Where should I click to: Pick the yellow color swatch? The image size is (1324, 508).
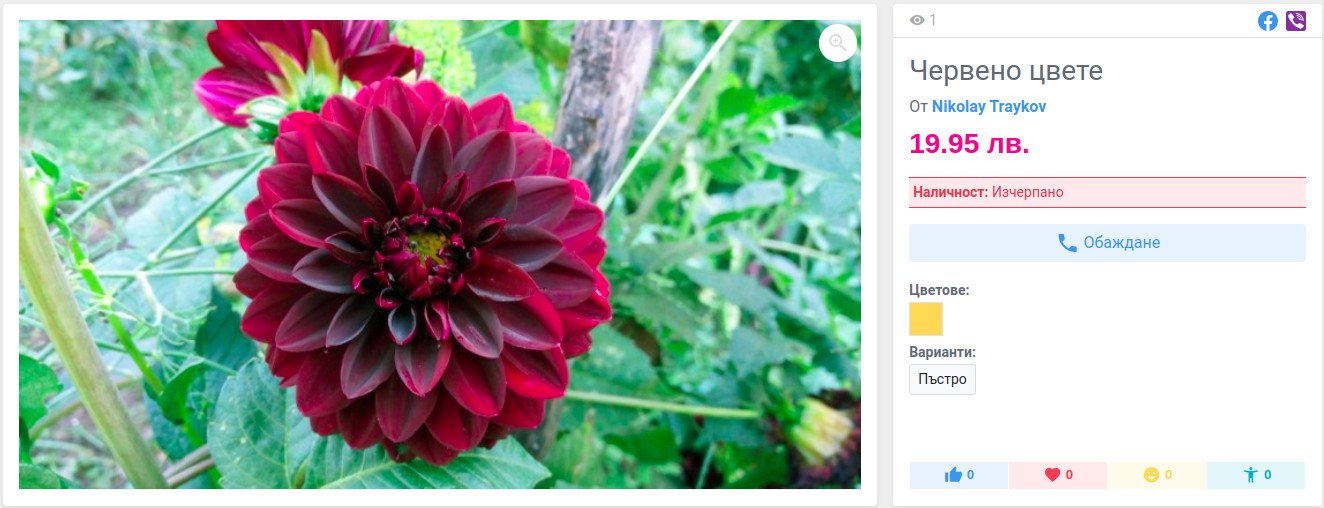coord(926,319)
